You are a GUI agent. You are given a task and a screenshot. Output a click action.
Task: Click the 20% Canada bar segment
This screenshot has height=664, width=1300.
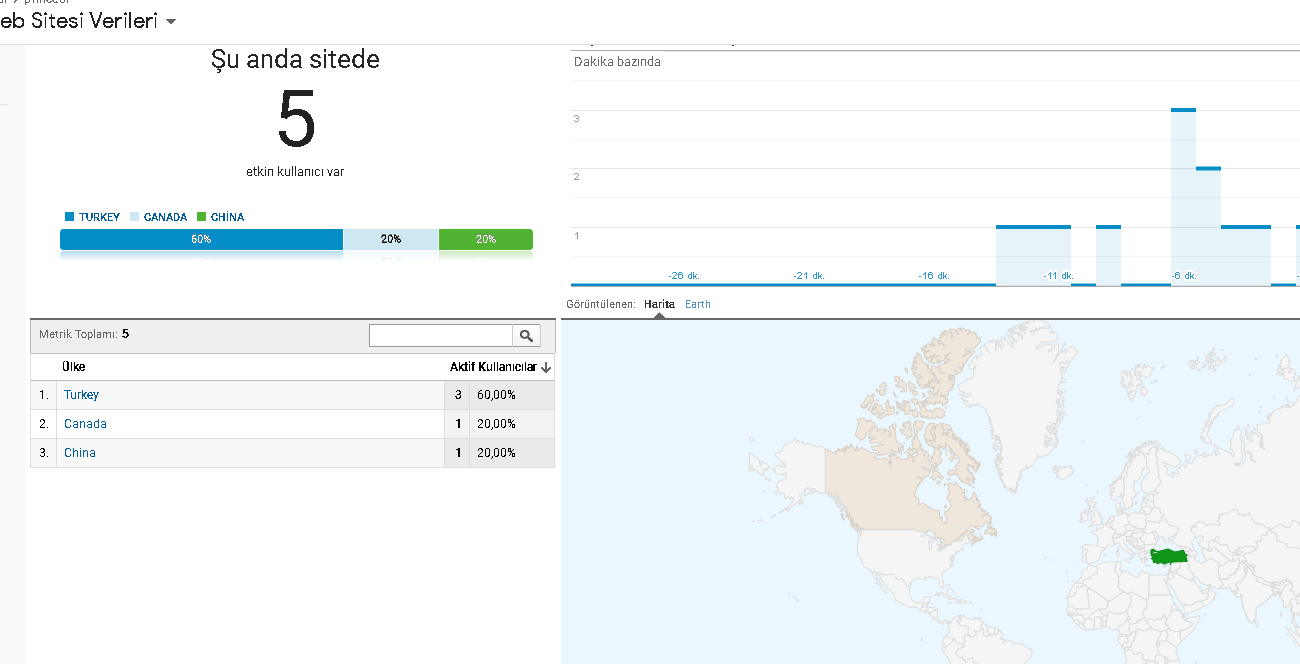point(391,240)
